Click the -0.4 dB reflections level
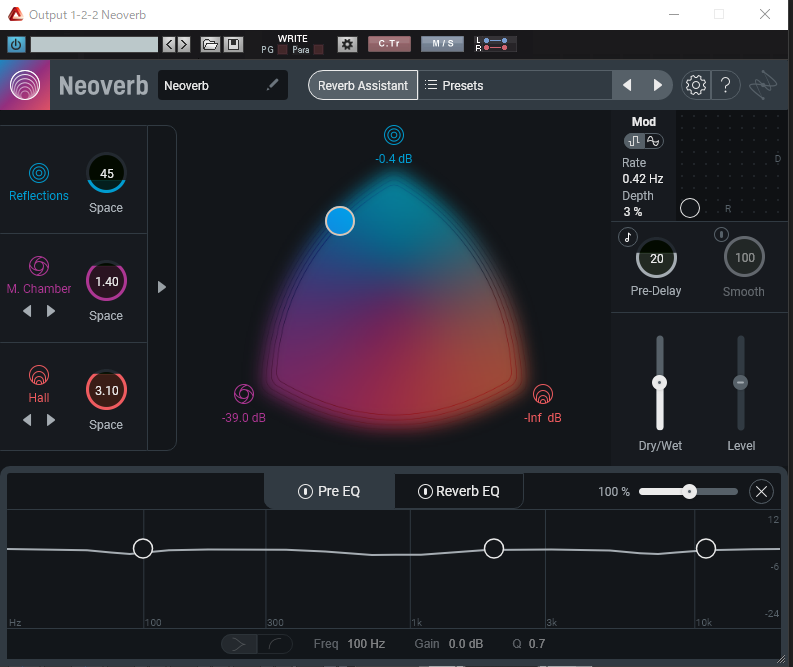The height and width of the screenshot is (667, 793). click(x=393, y=159)
